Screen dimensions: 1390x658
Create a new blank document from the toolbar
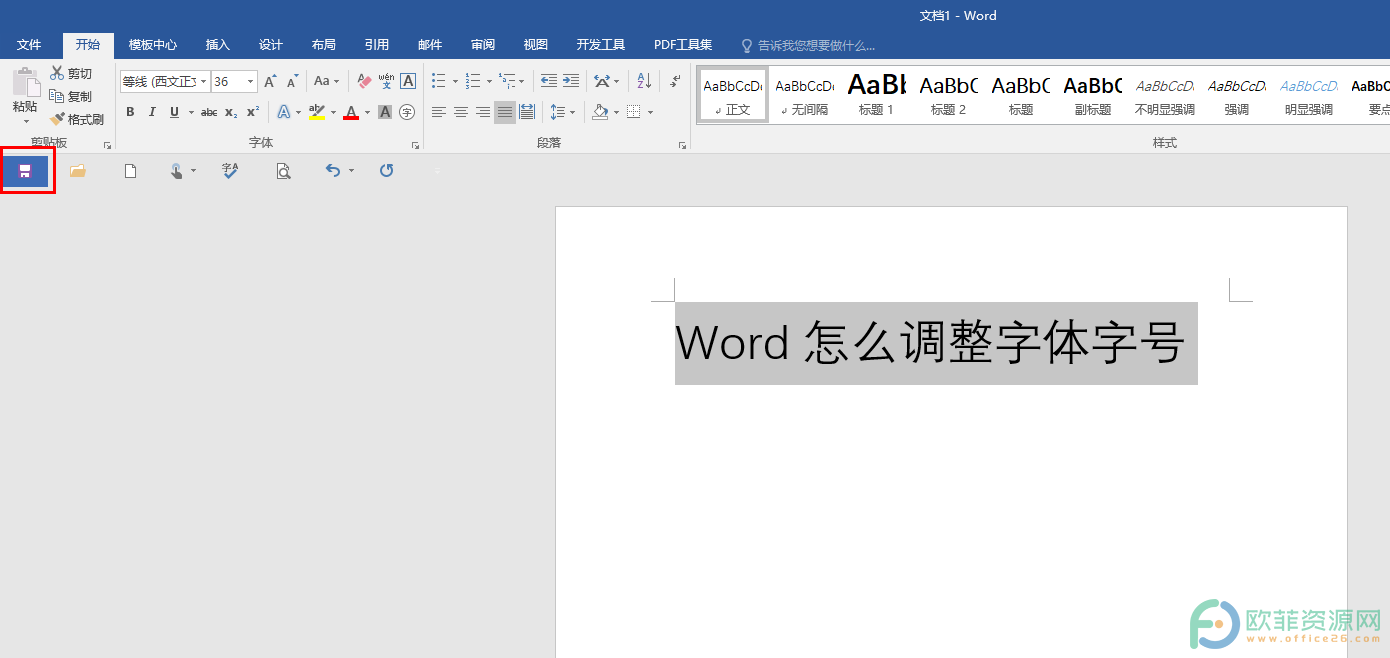pos(130,171)
